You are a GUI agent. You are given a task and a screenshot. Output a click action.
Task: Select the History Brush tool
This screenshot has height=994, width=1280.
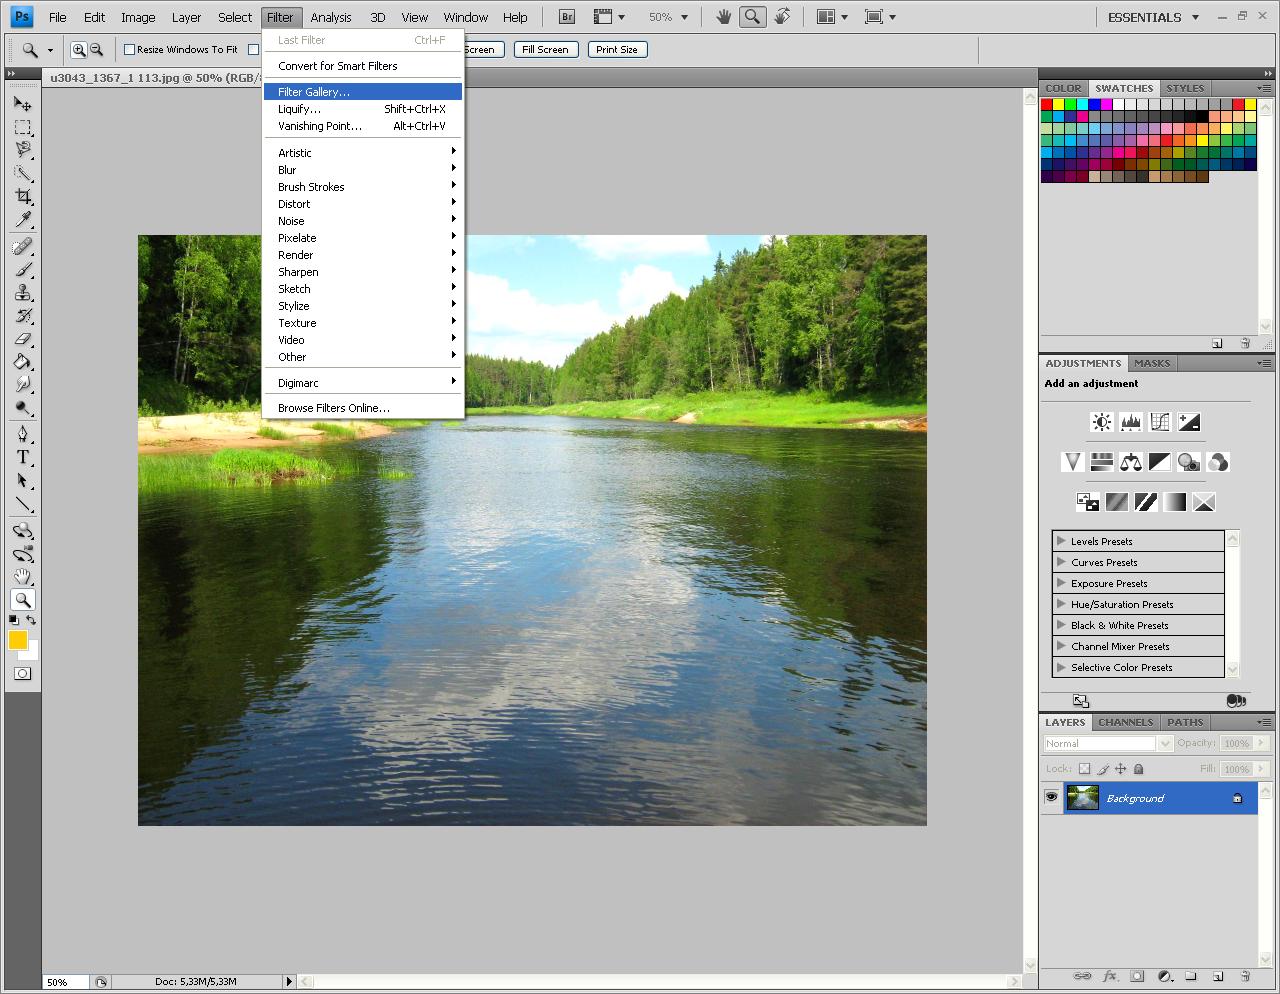pos(23,315)
